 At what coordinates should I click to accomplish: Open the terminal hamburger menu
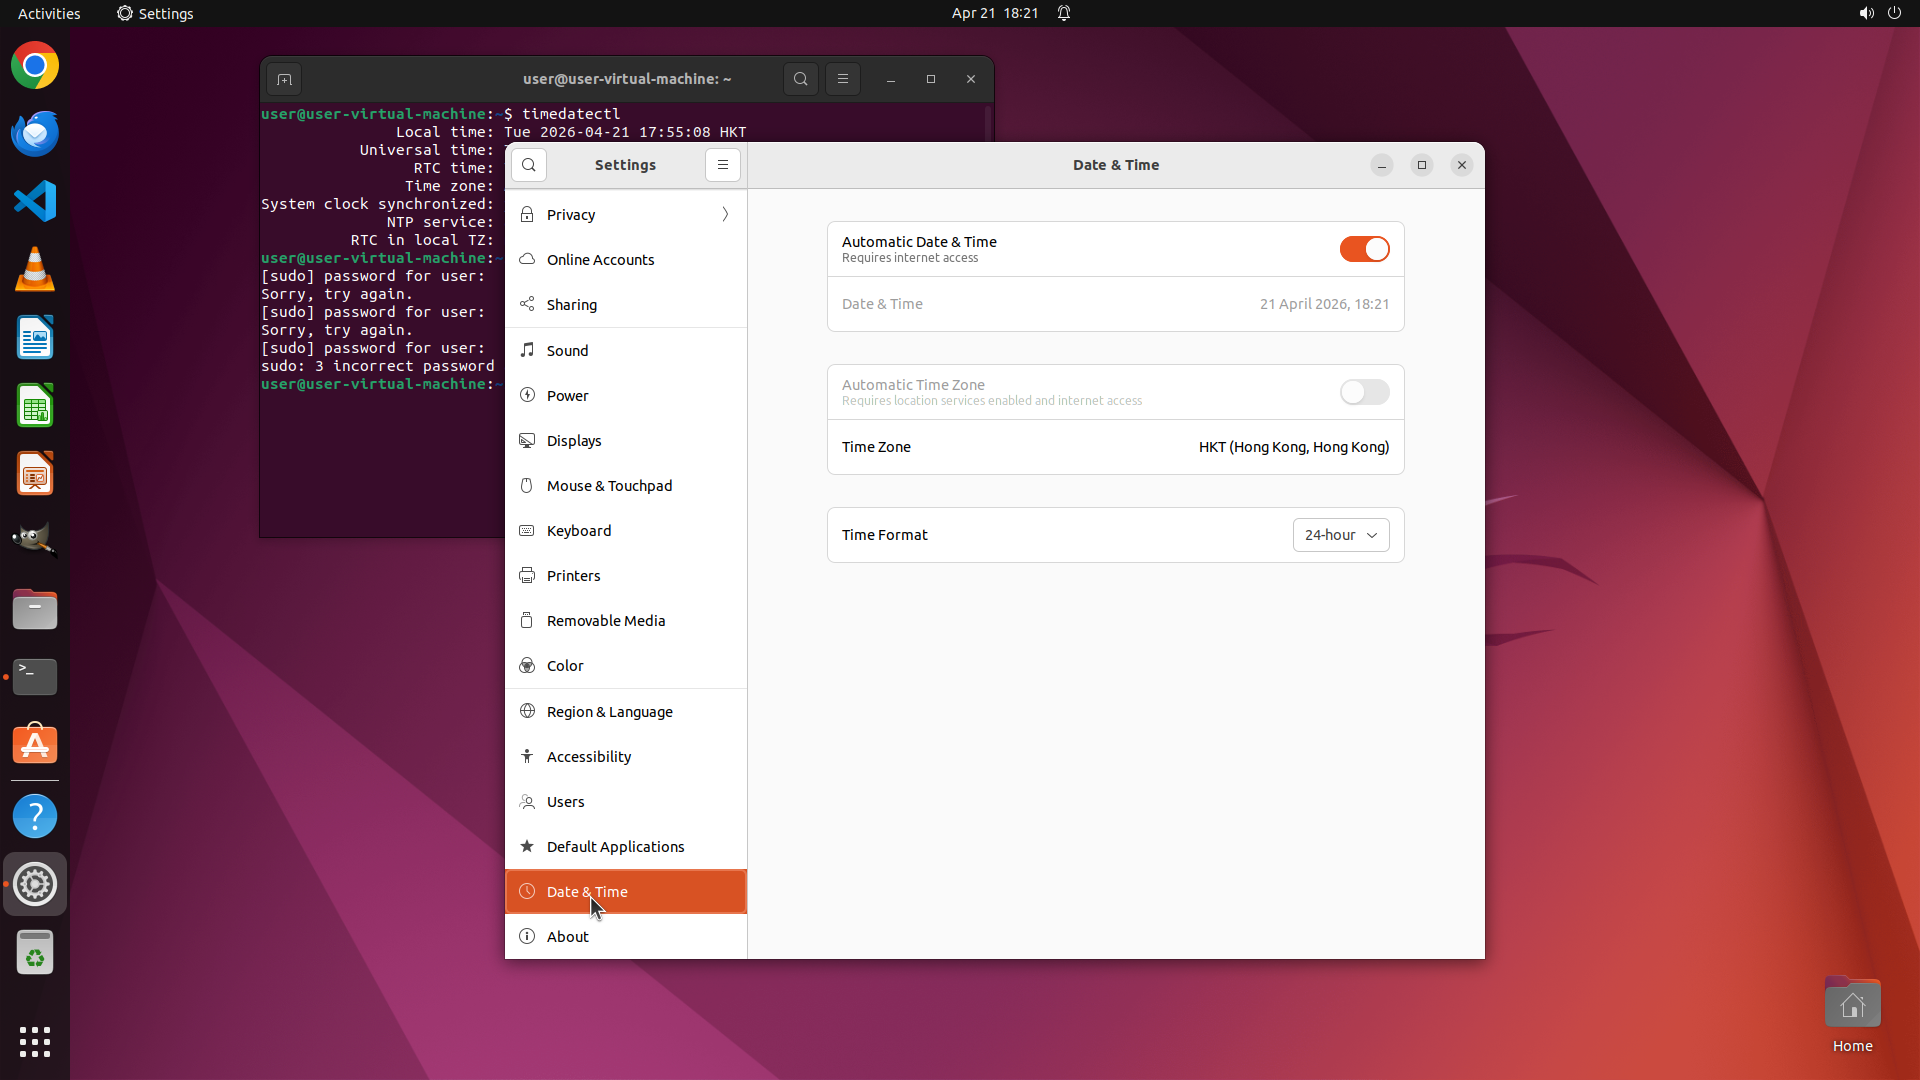(x=843, y=79)
